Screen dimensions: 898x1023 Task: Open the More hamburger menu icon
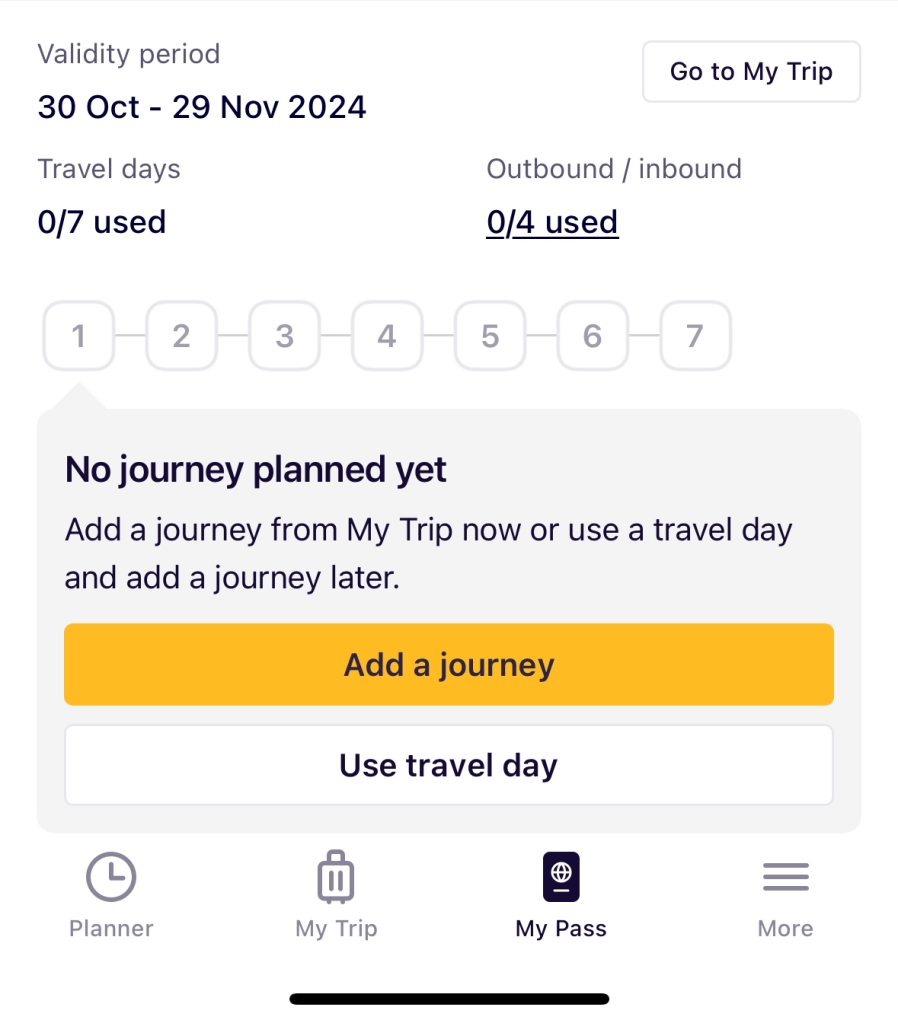click(786, 876)
